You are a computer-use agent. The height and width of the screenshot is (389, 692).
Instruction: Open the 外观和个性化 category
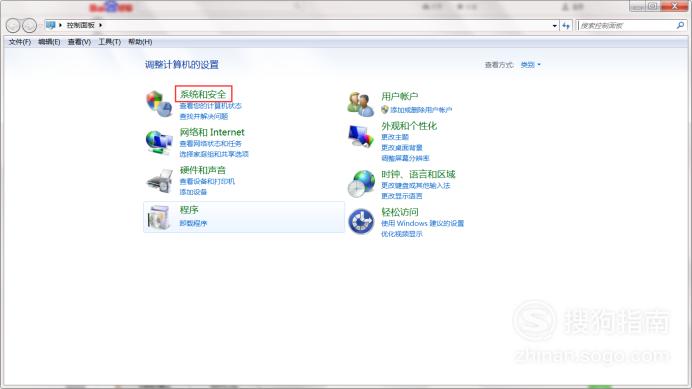click(409, 126)
